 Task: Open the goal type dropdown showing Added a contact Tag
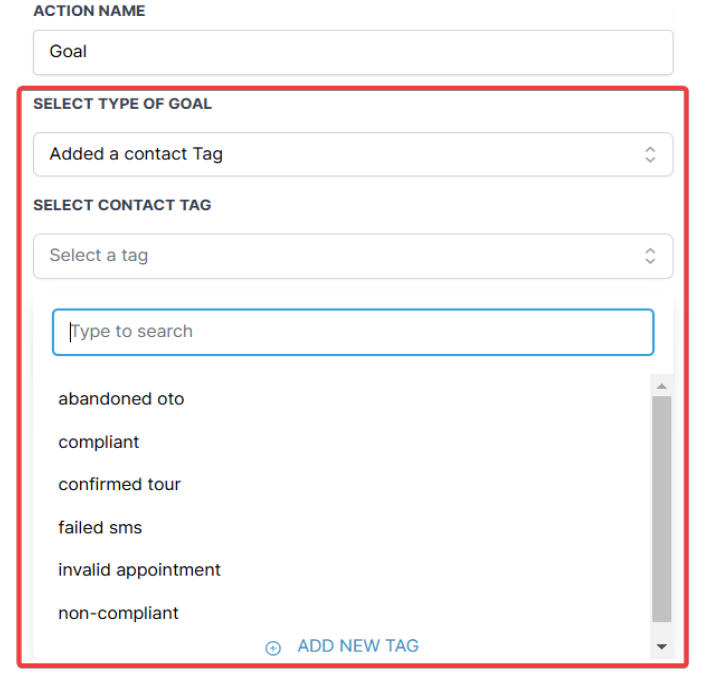(x=340, y=154)
